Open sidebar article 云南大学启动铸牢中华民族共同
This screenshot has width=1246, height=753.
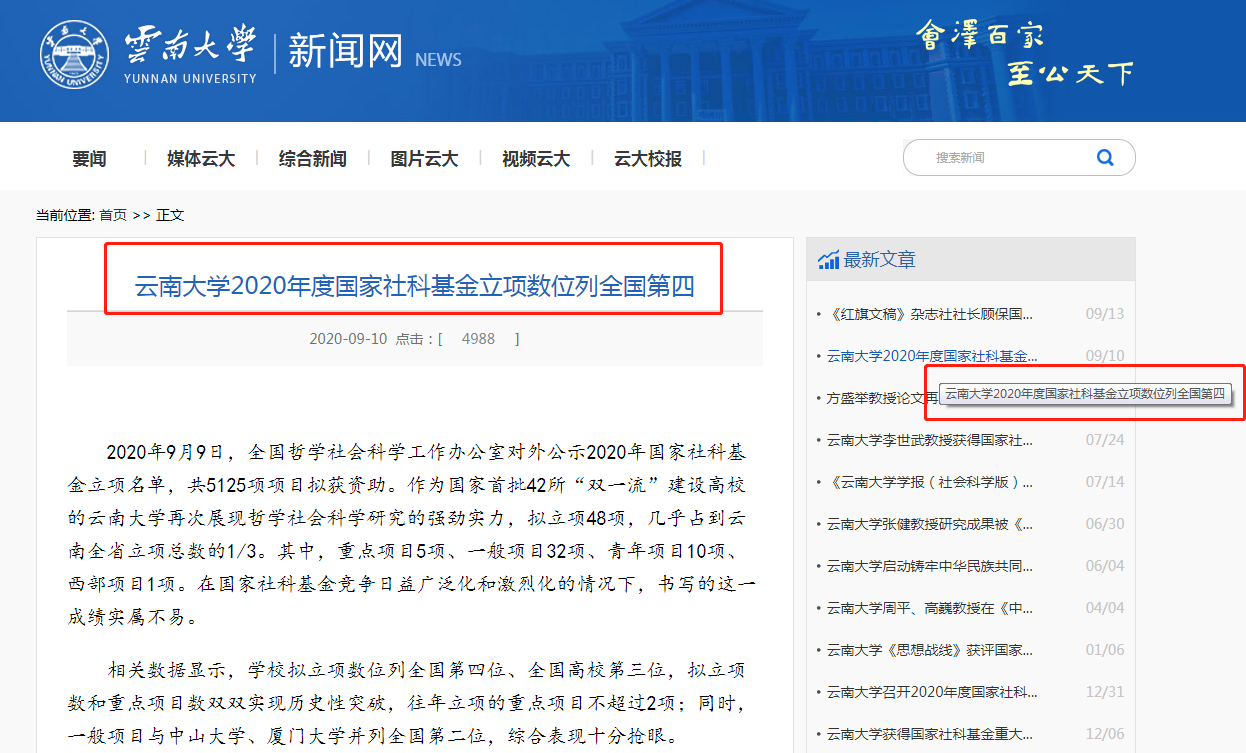pyautogui.click(x=930, y=566)
